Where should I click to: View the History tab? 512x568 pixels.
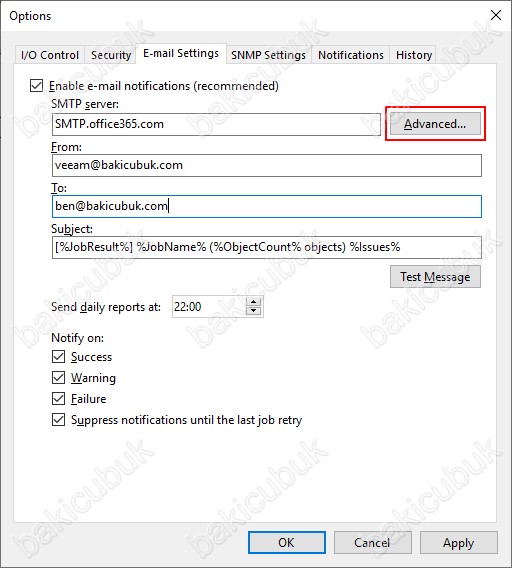pyautogui.click(x=413, y=55)
